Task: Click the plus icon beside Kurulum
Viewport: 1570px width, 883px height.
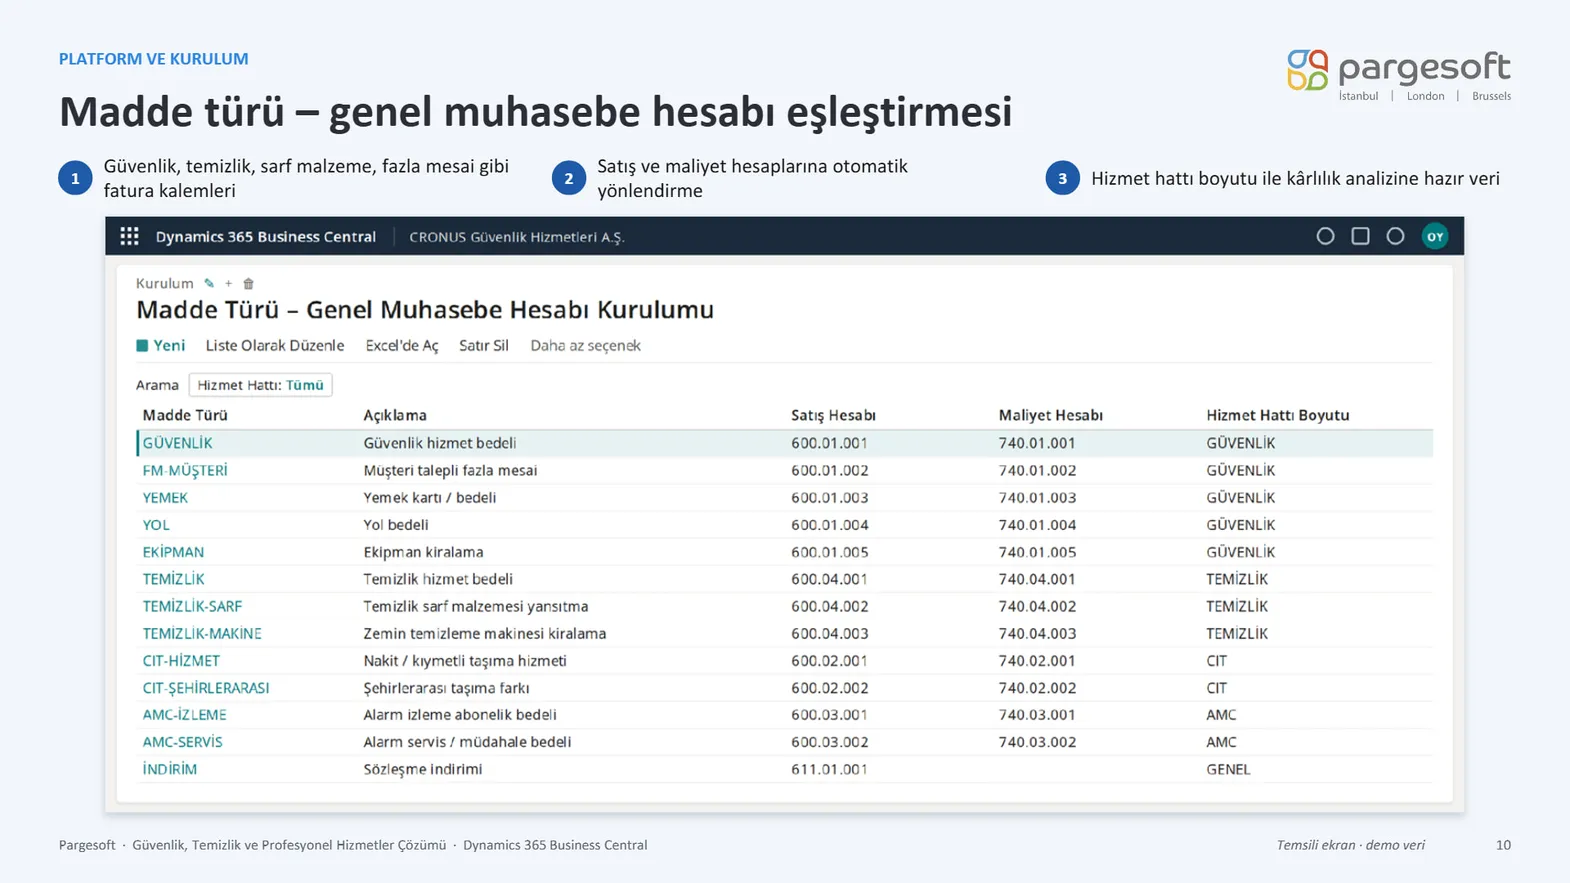Action: 228,284
